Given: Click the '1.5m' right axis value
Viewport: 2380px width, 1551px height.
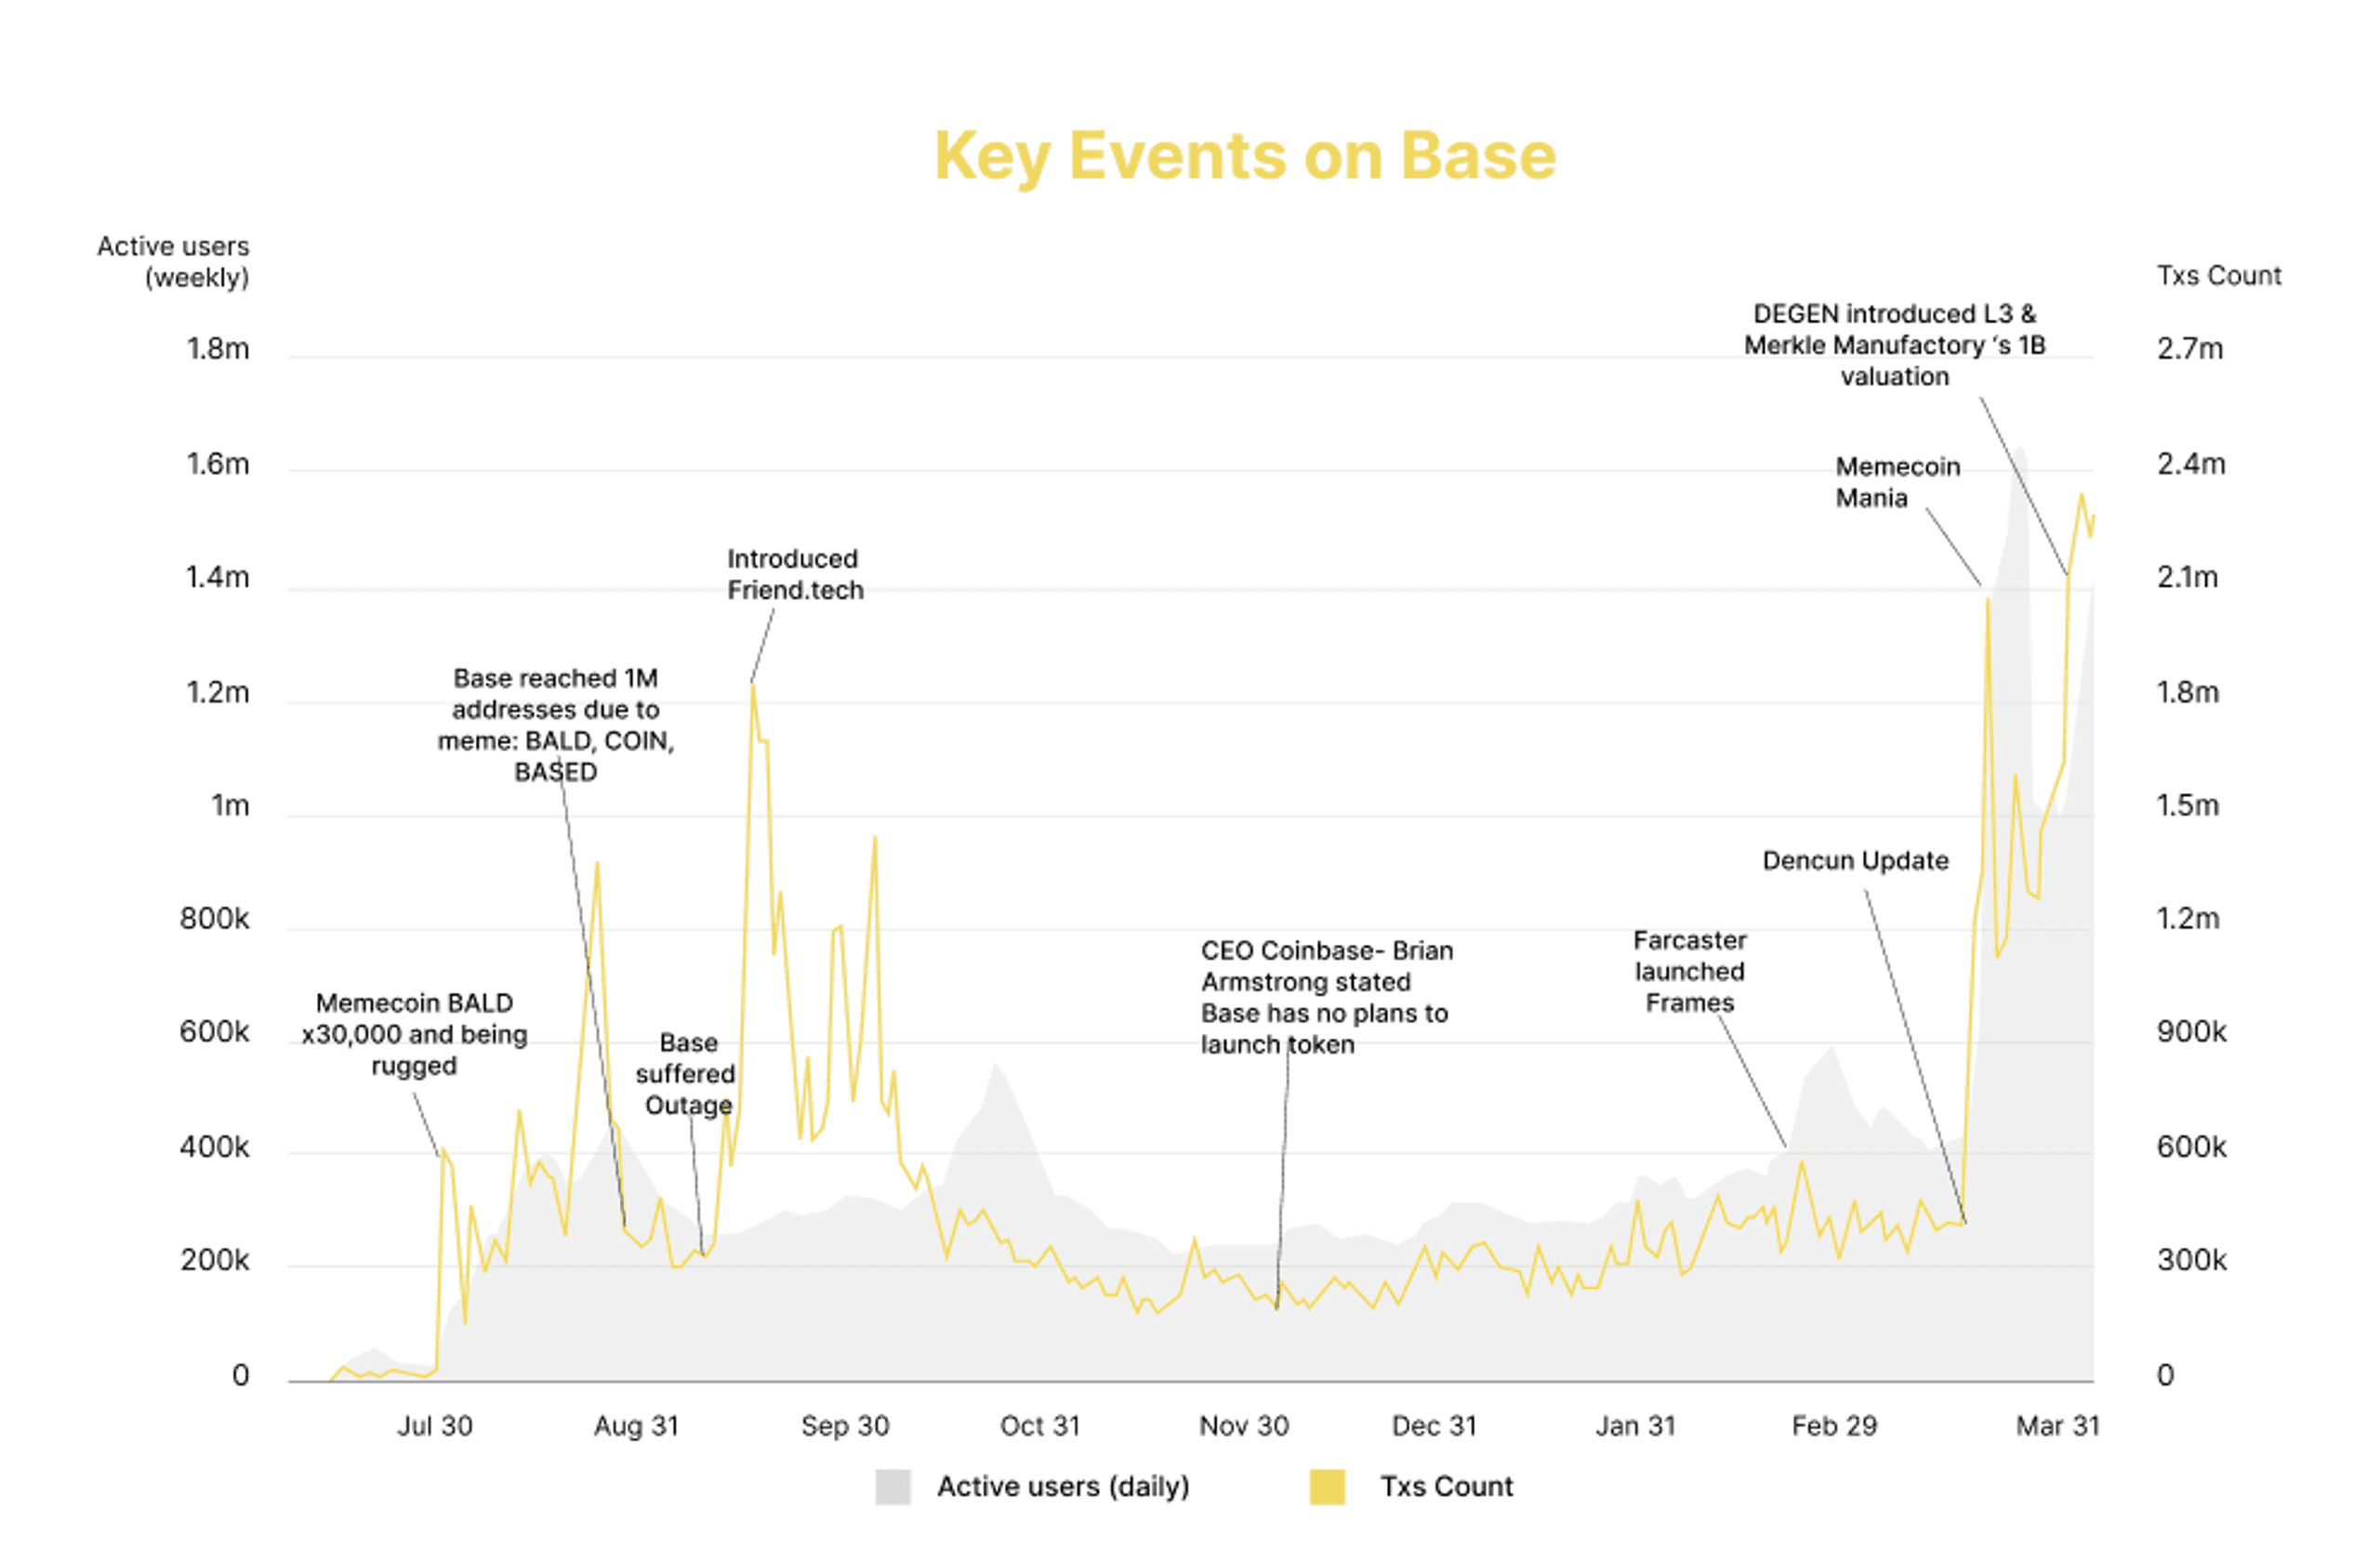Looking at the screenshot, I should point(2187,805).
